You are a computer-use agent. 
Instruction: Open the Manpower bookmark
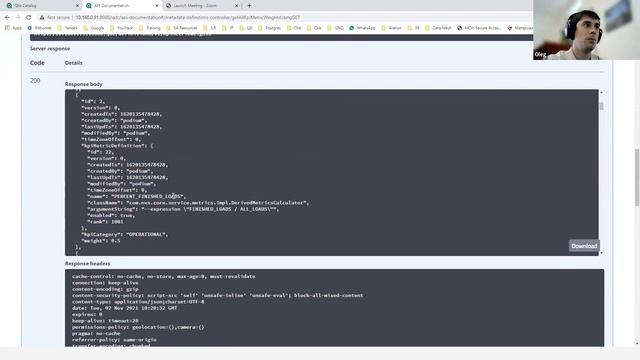point(520,28)
